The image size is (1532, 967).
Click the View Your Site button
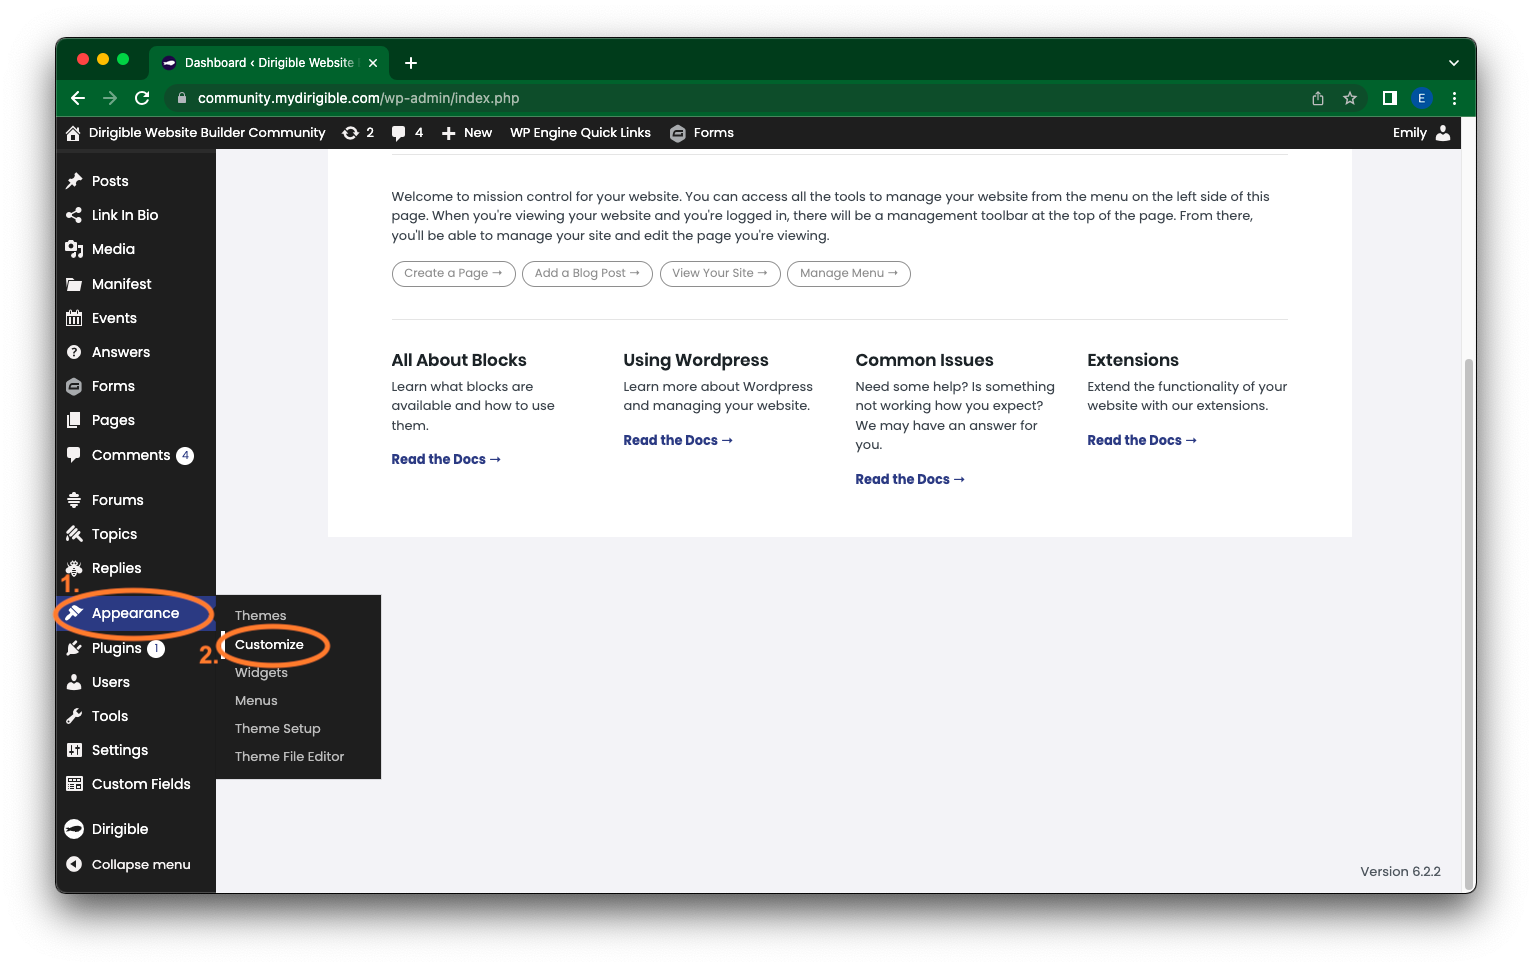point(720,273)
